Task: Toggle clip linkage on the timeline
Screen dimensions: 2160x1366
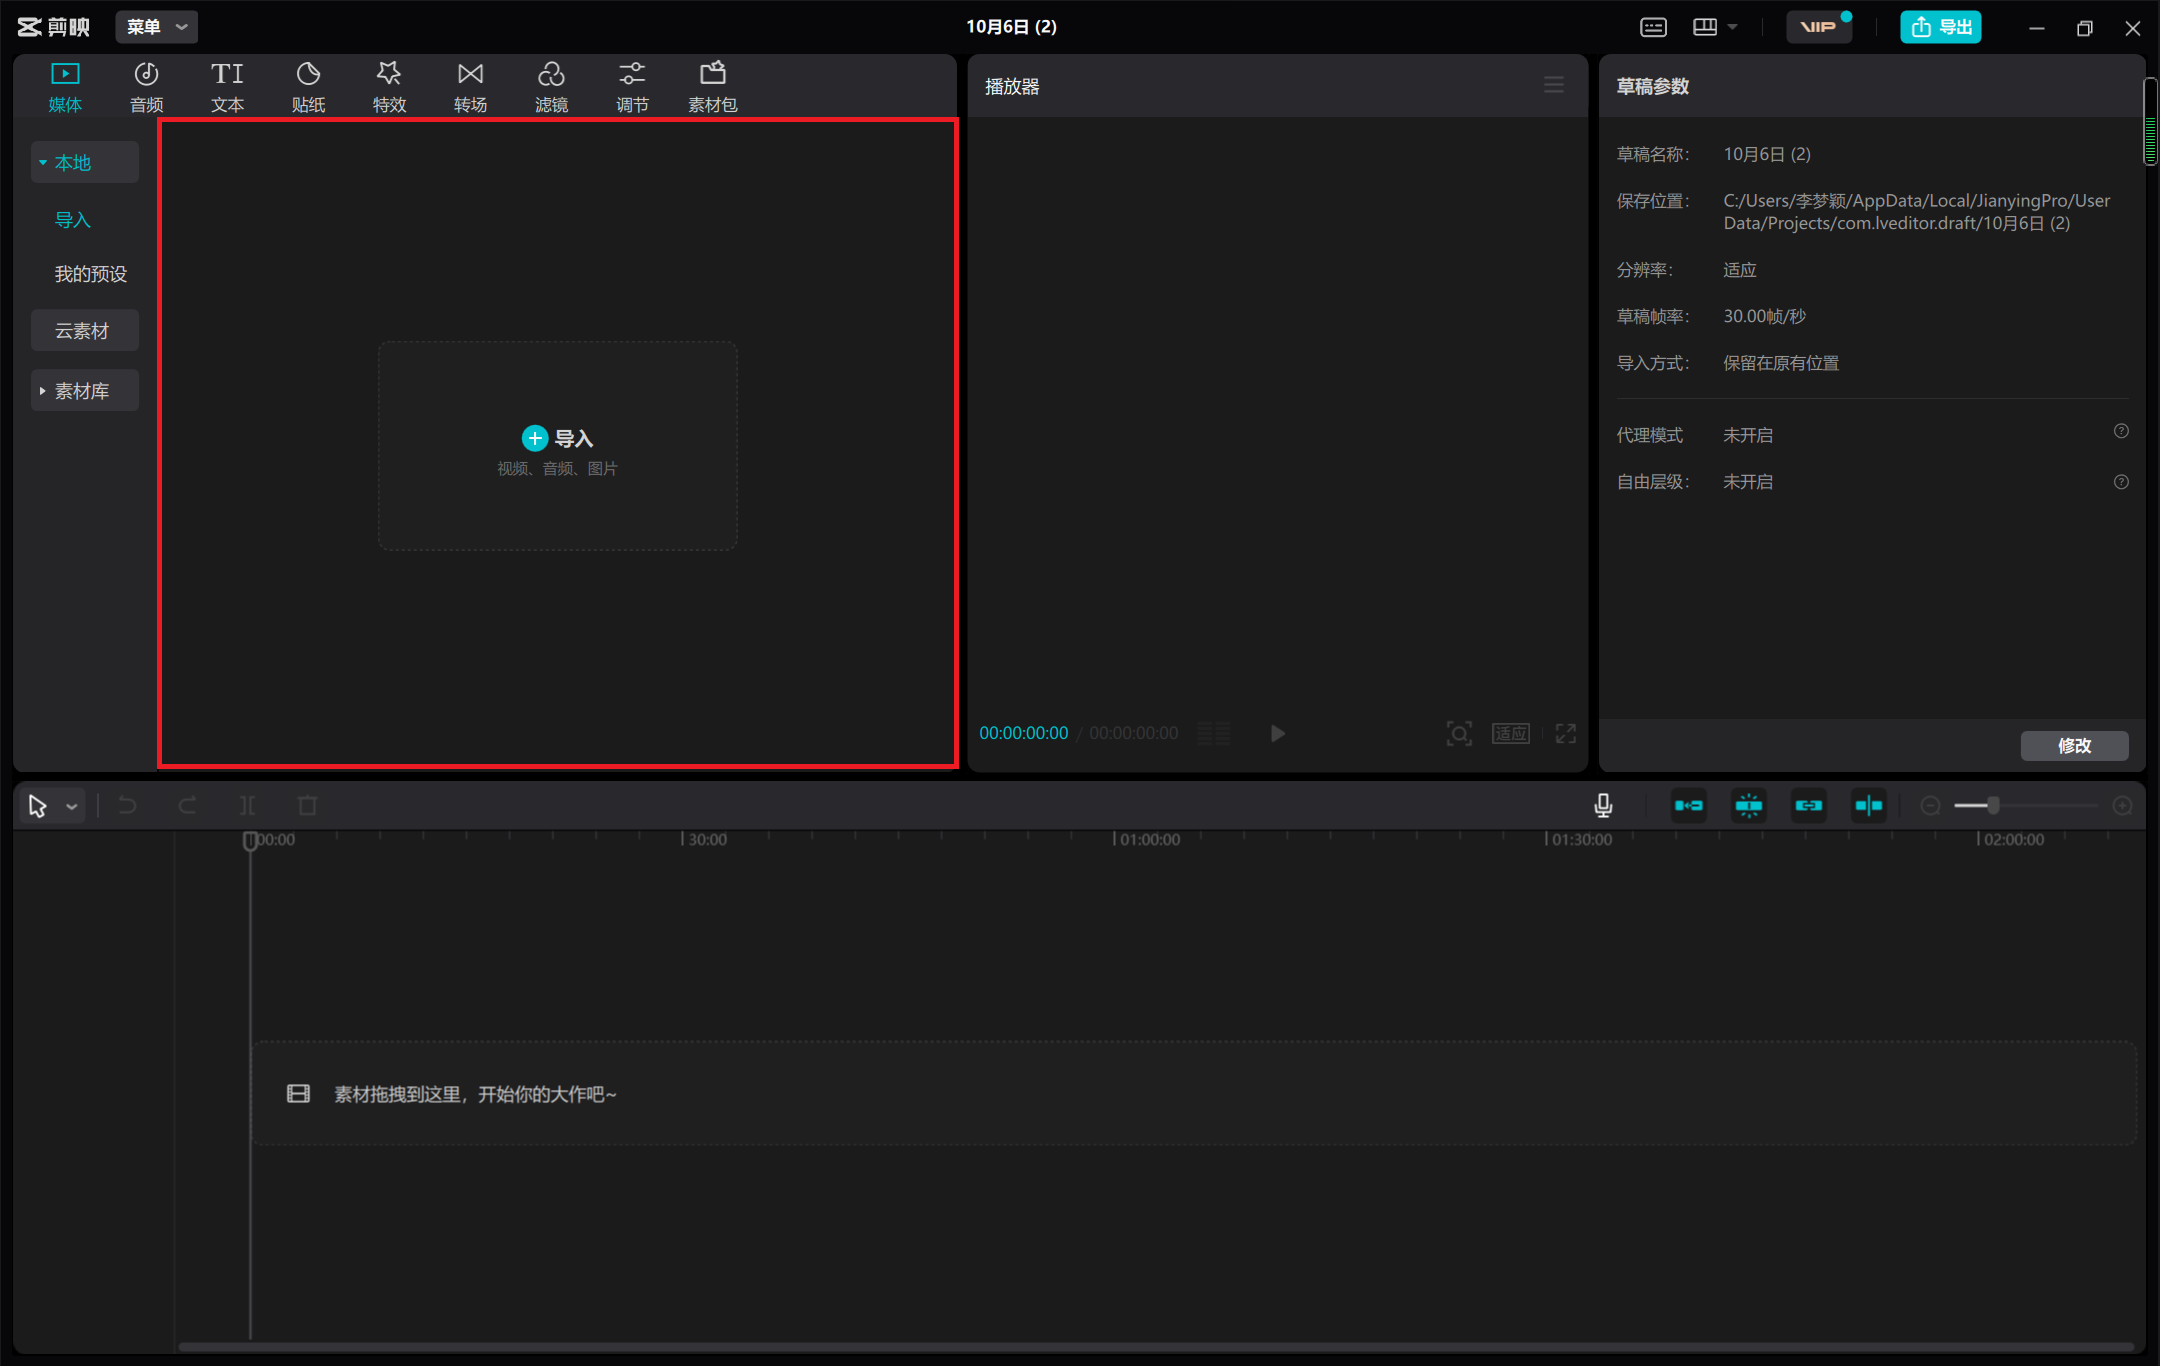Action: pos(1809,805)
